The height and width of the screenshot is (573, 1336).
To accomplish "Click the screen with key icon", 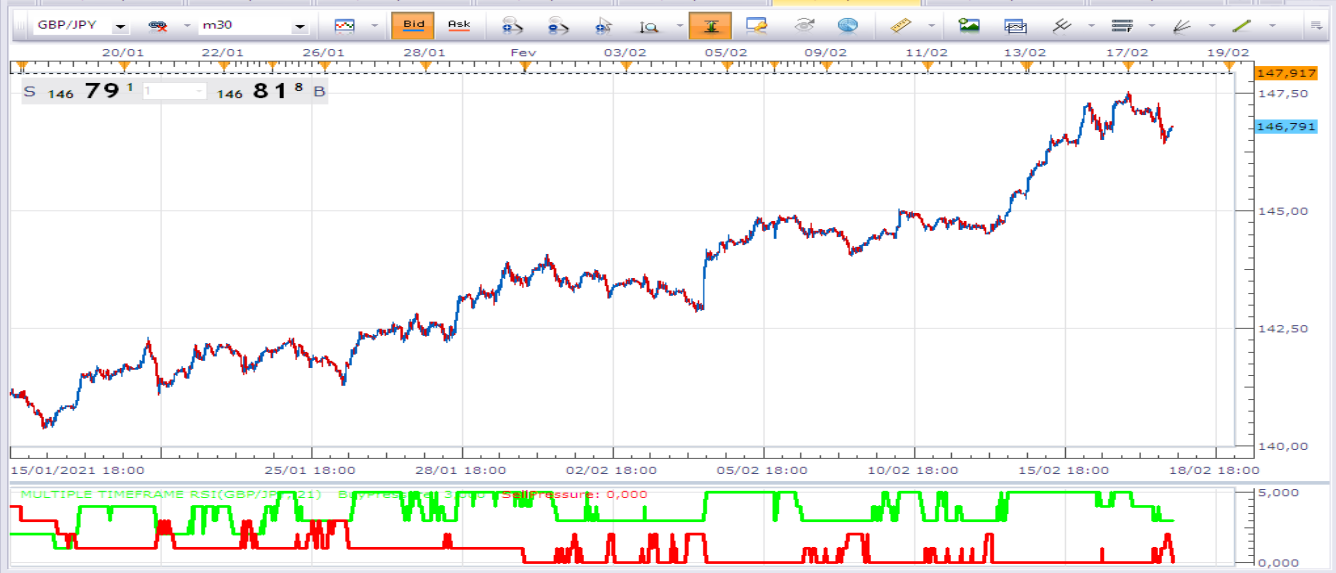I will pos(756,26).
